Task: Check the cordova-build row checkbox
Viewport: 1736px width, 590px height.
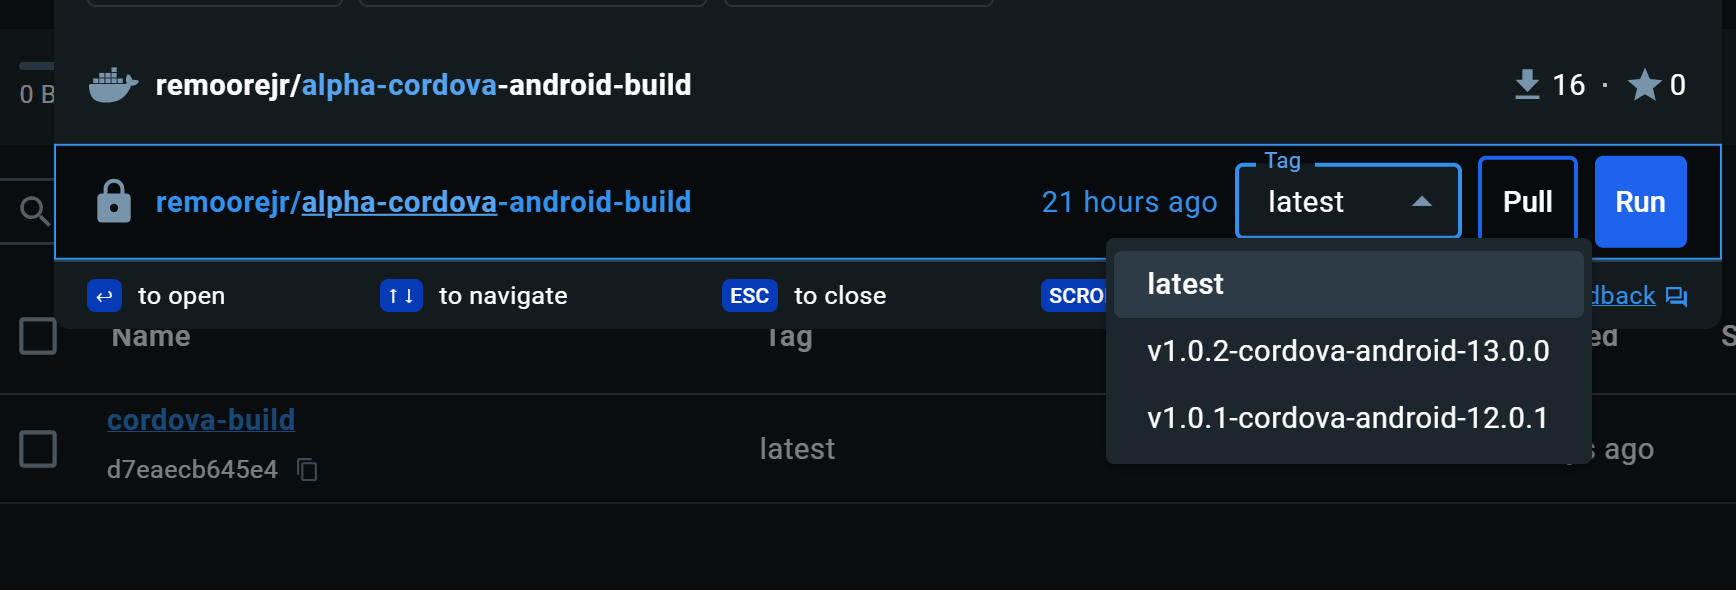Action: coord(38,449)
